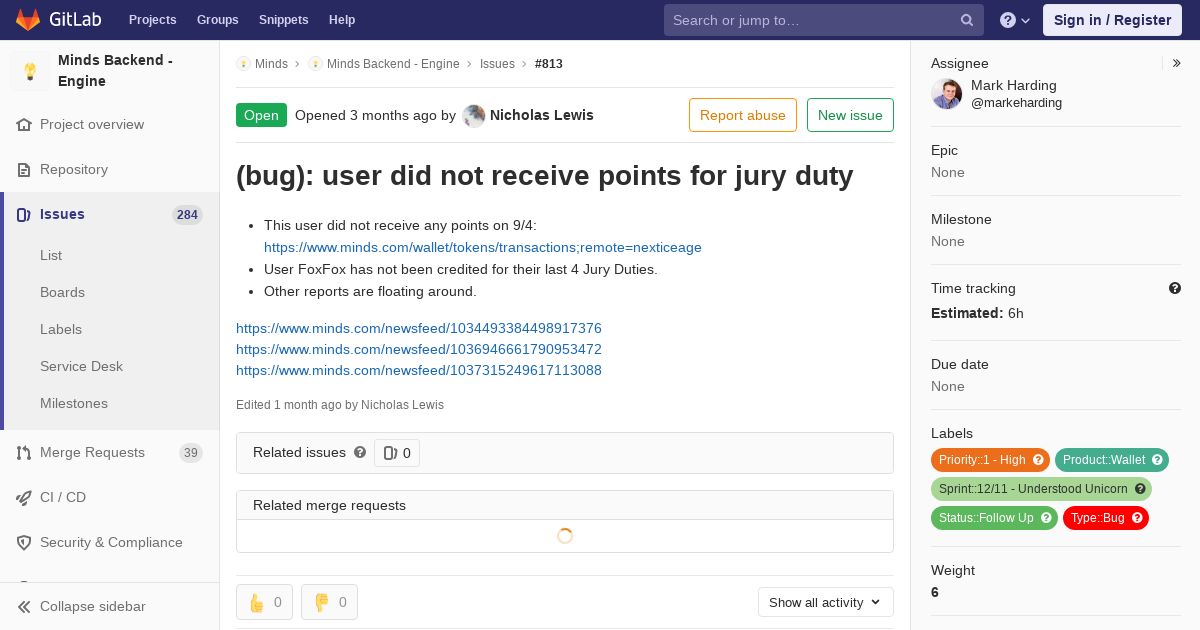Open the GitLab fox logo home

[28, 19]
